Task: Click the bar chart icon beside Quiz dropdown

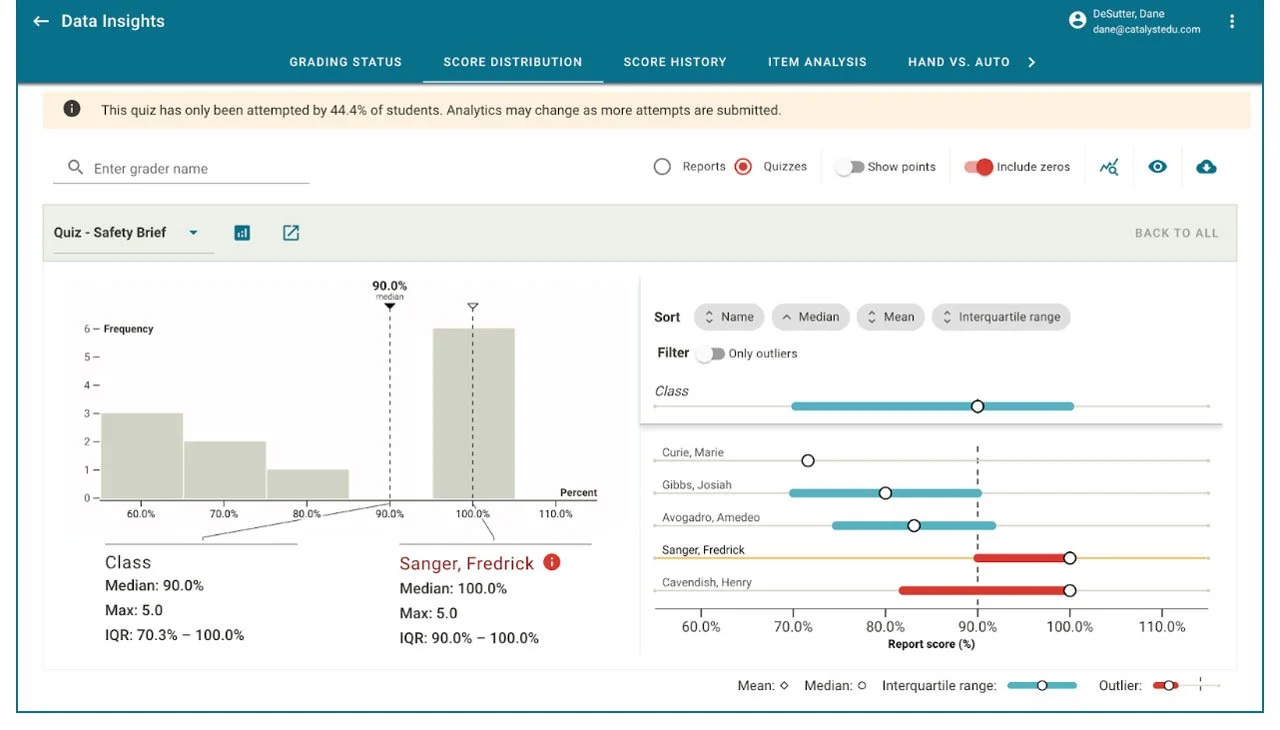Action: click(x=242, y=232)
